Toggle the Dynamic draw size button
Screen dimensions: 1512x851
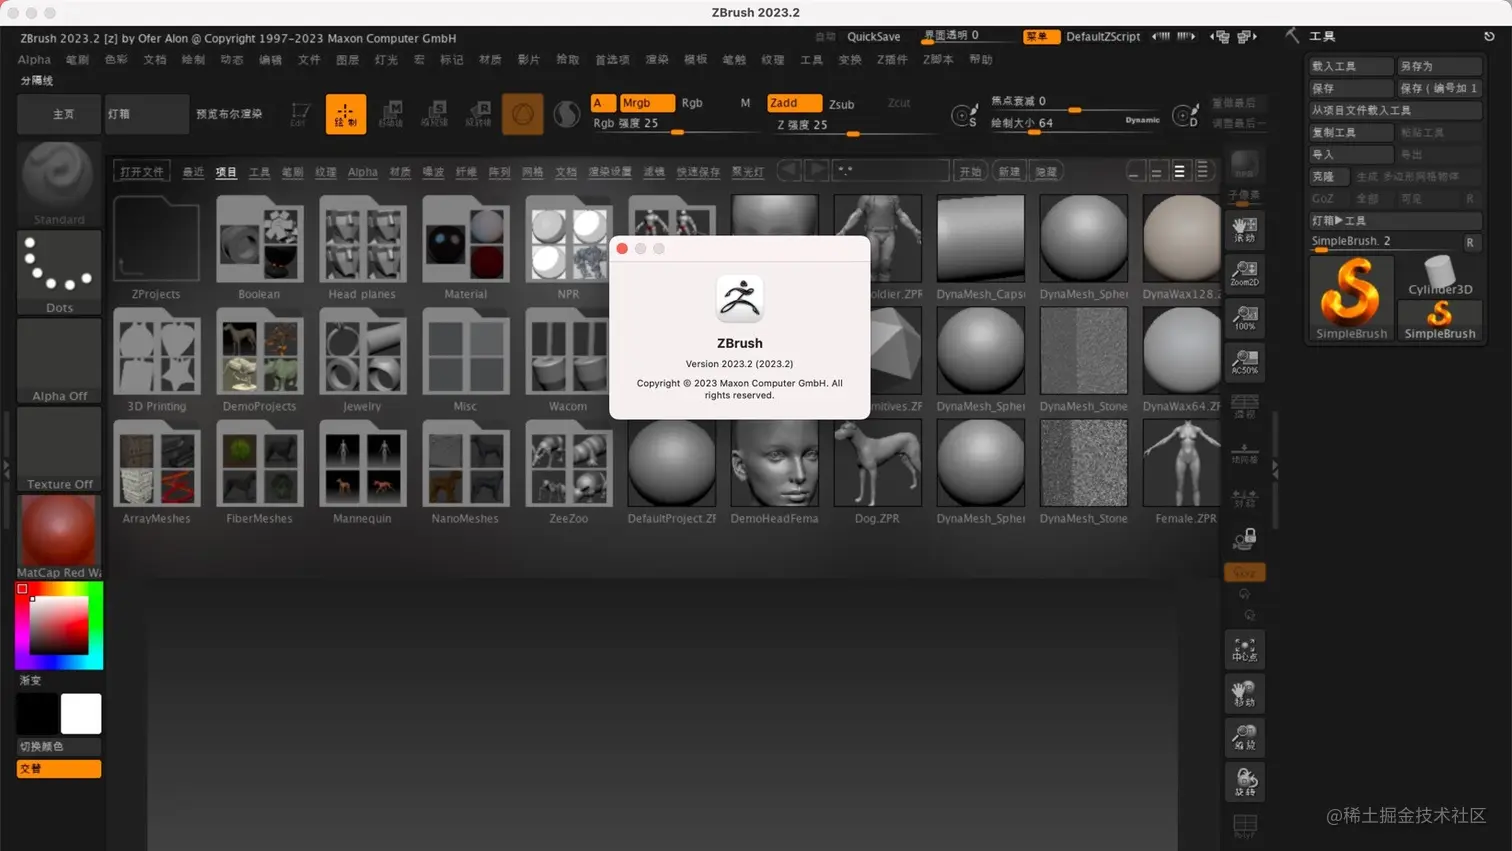pyautogui.click(x=1142, y=120)
